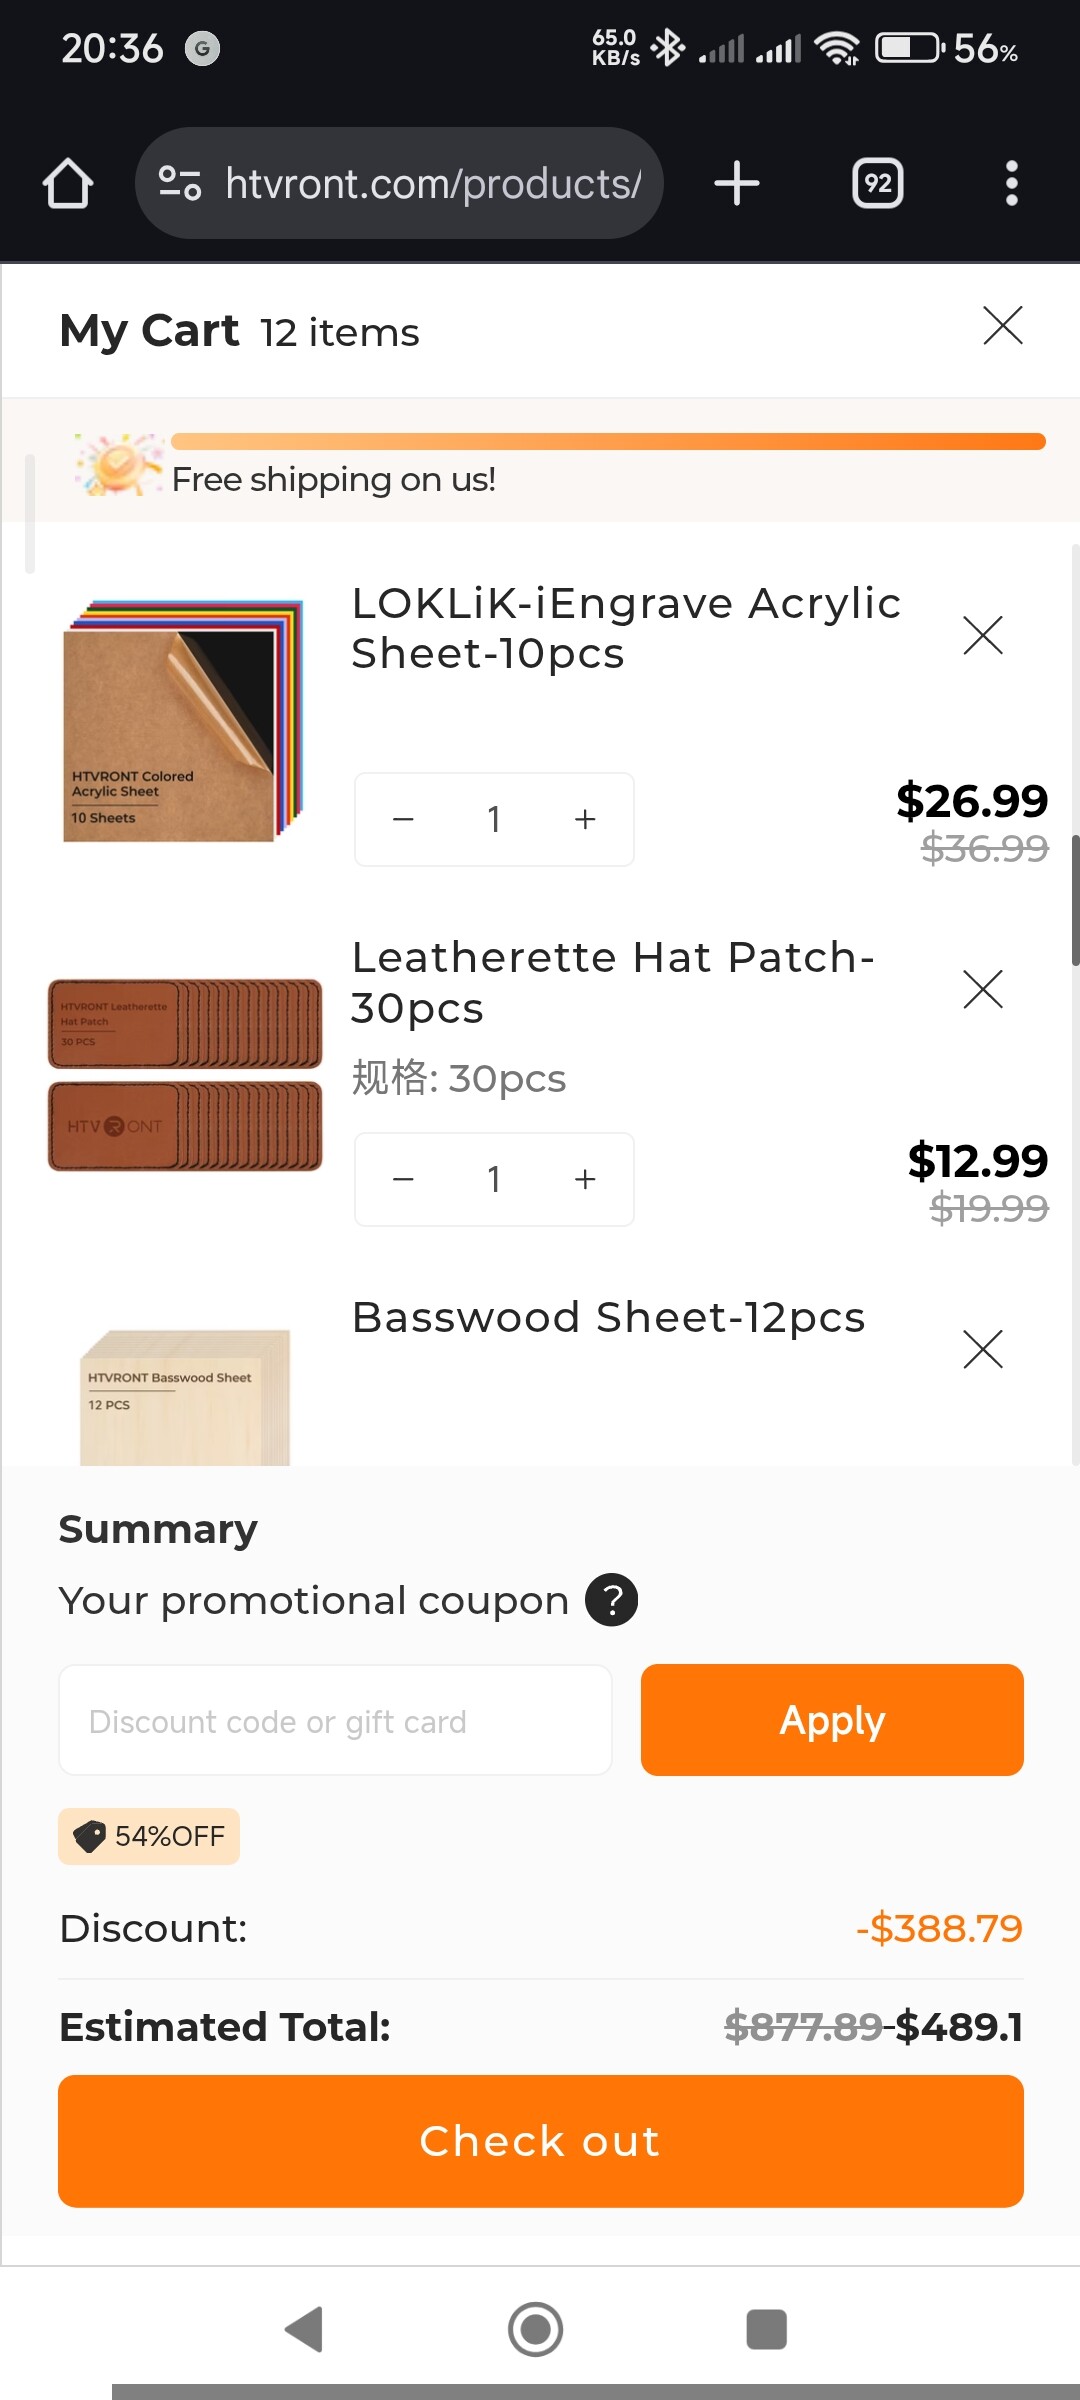
Task: Open a new browser tab
Action: point(737,184)
